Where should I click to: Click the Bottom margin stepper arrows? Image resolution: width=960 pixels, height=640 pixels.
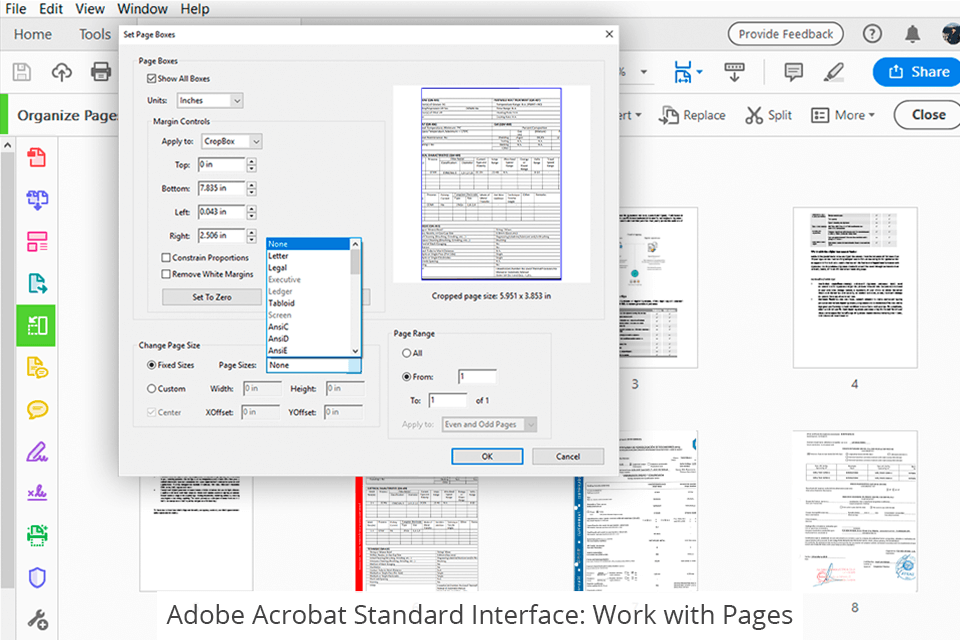(x=251, y=188)
